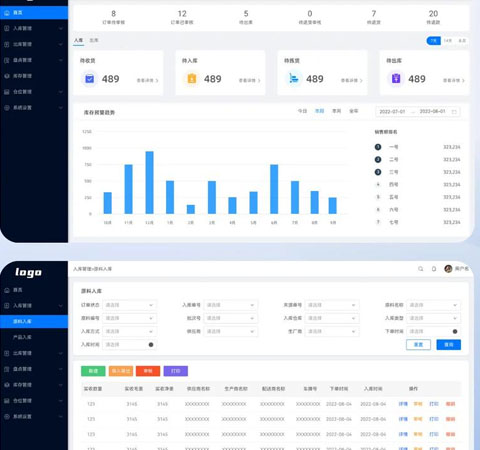Screen dimensions: 480x450
Task: Click the blue checkmark icon in 待收货 card
Action: 89,79
